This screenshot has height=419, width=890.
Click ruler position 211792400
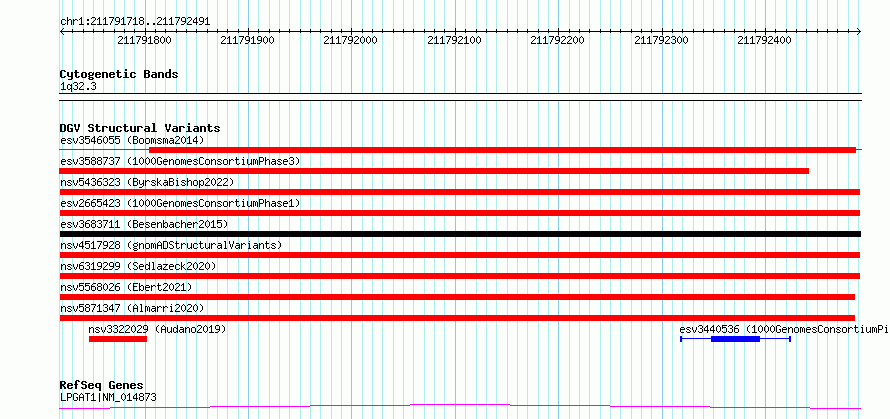click(765, 40)
